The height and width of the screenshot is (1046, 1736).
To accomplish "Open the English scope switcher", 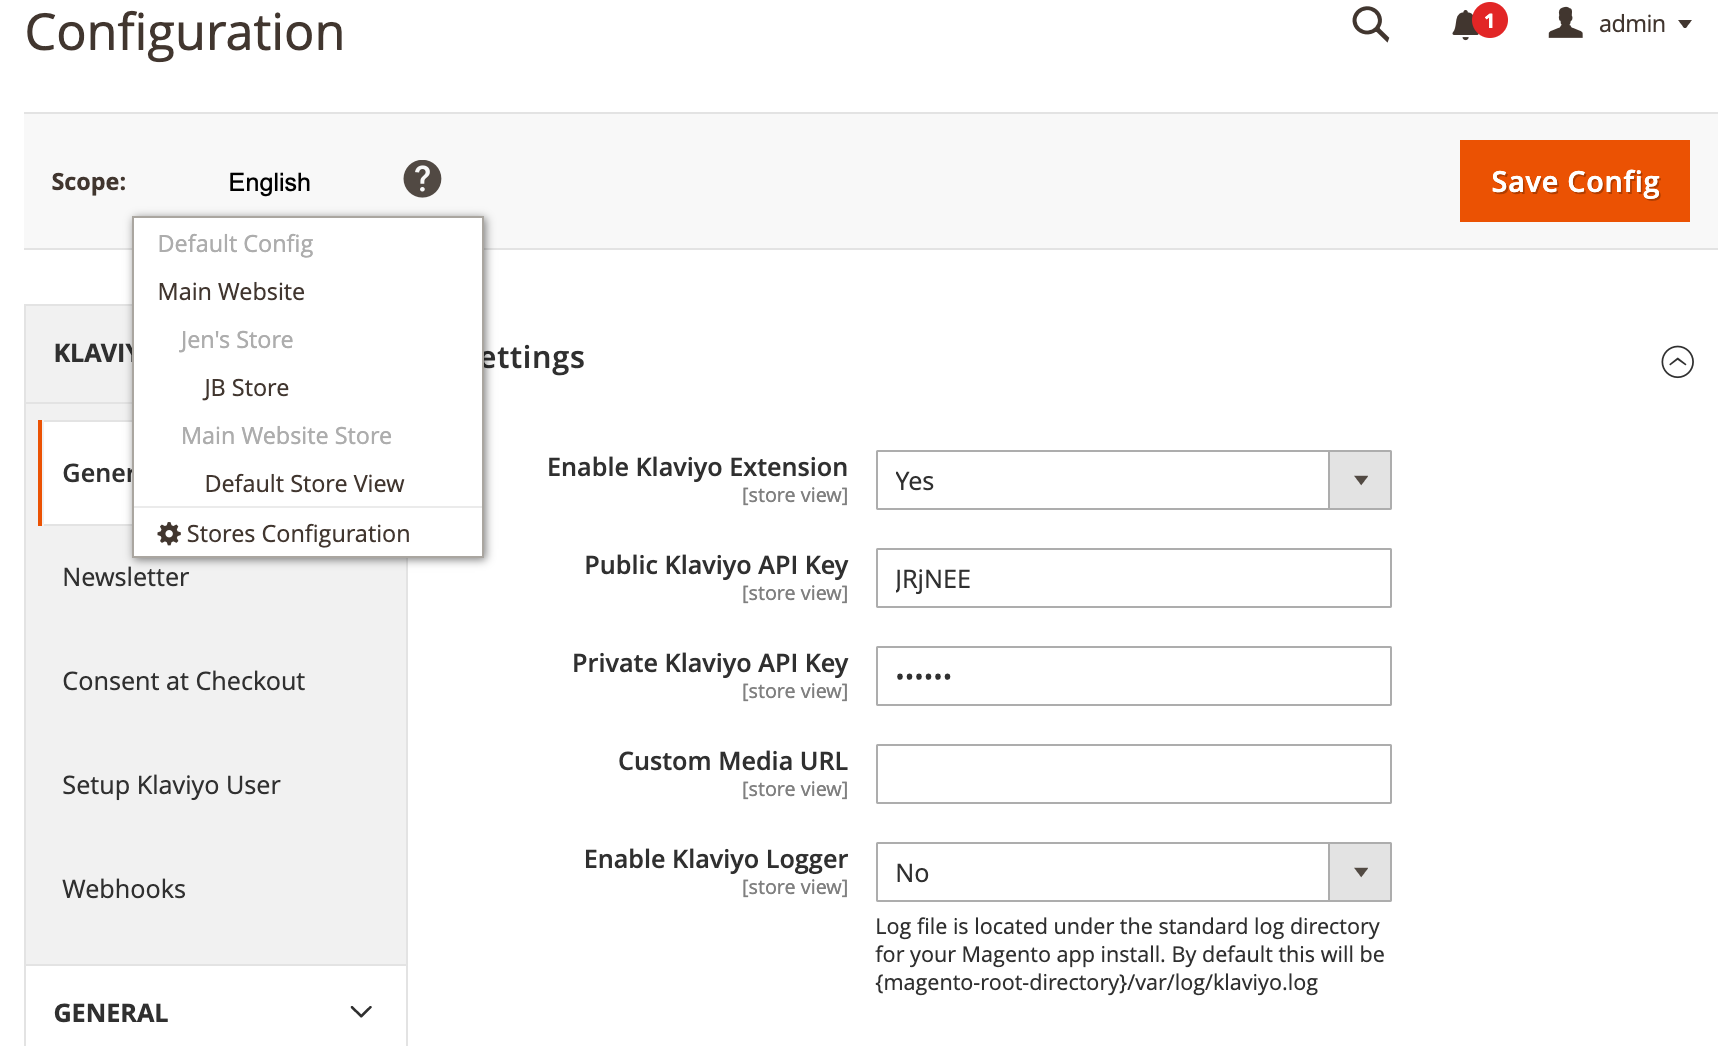I will click(269, 182).
